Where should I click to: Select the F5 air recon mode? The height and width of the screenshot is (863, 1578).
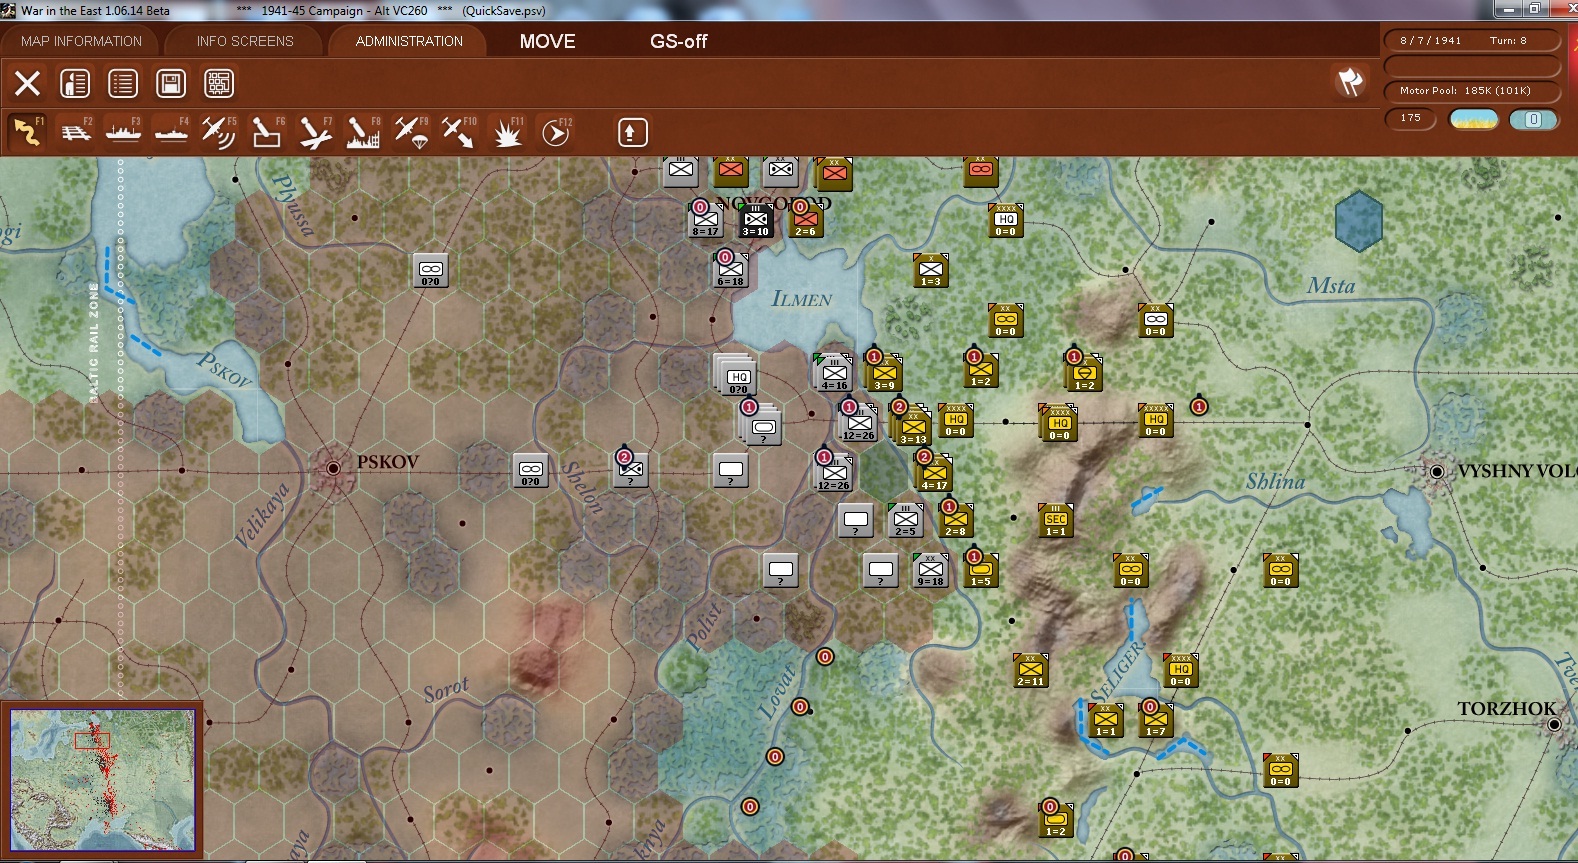pyautogui.click(x=219, y=132)
